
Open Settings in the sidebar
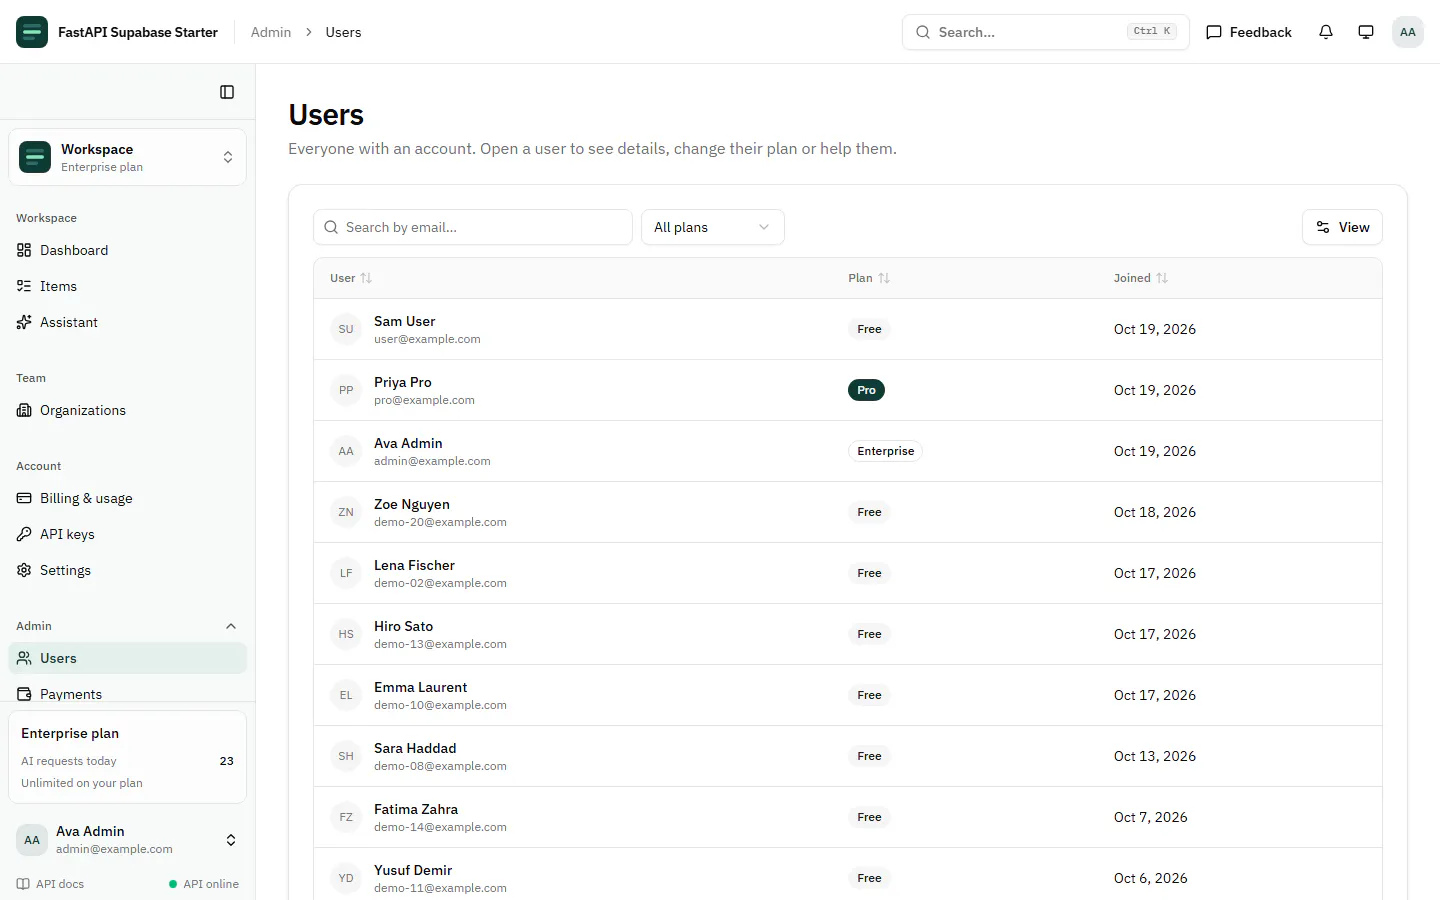tap(128, 570)
